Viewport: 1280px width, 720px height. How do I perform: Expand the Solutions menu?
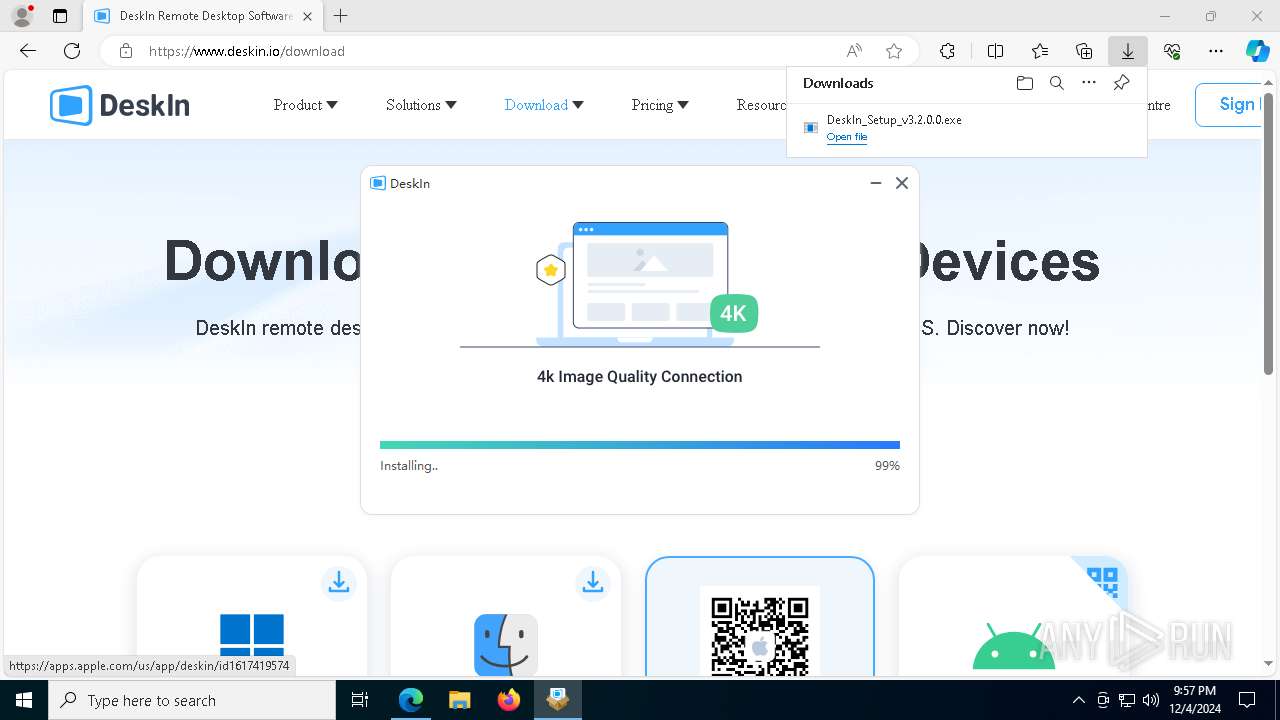click(x=421, y=105)
